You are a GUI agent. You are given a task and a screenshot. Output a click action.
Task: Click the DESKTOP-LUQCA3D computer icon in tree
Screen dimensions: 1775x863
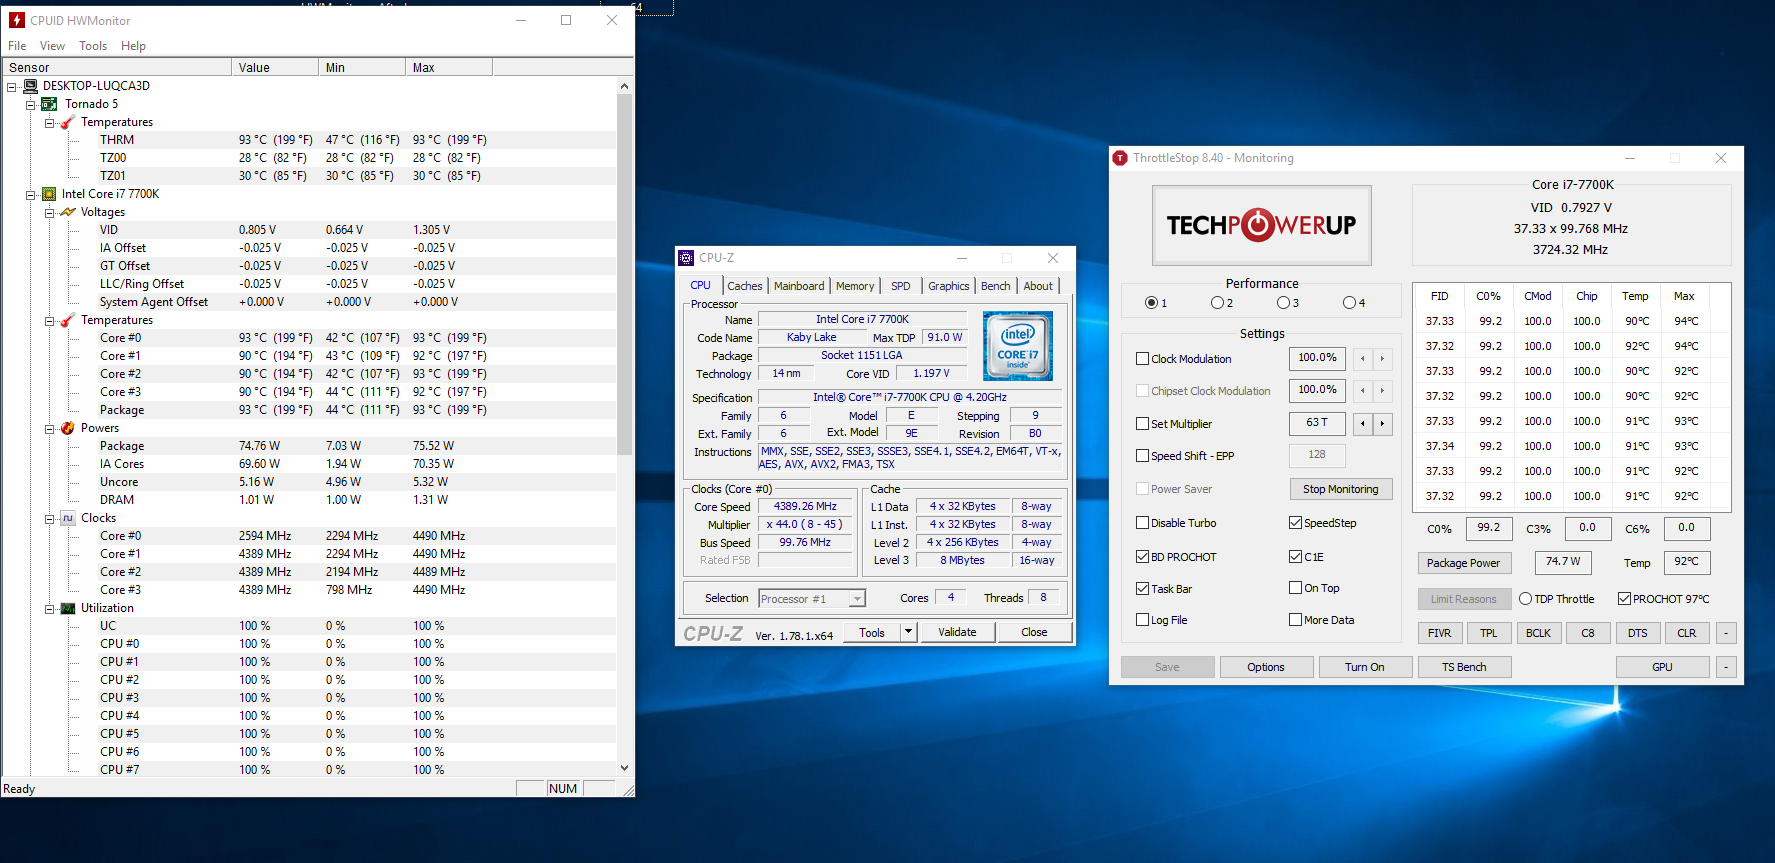(x=30, y=86)
